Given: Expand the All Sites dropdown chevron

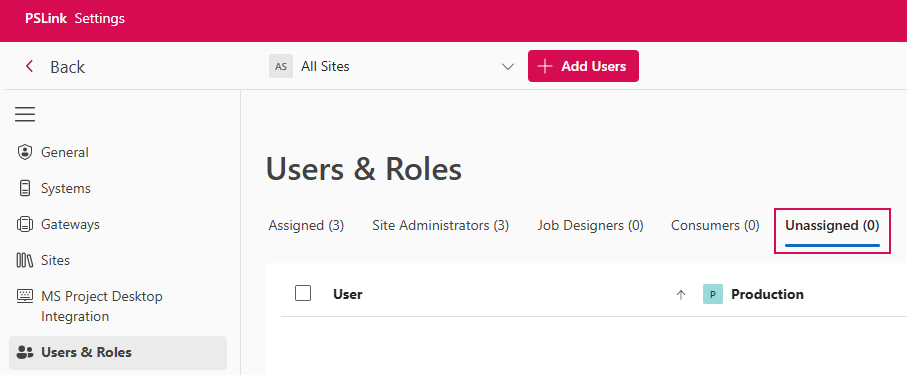Looking at the screenshot, I should pos(508,67).
